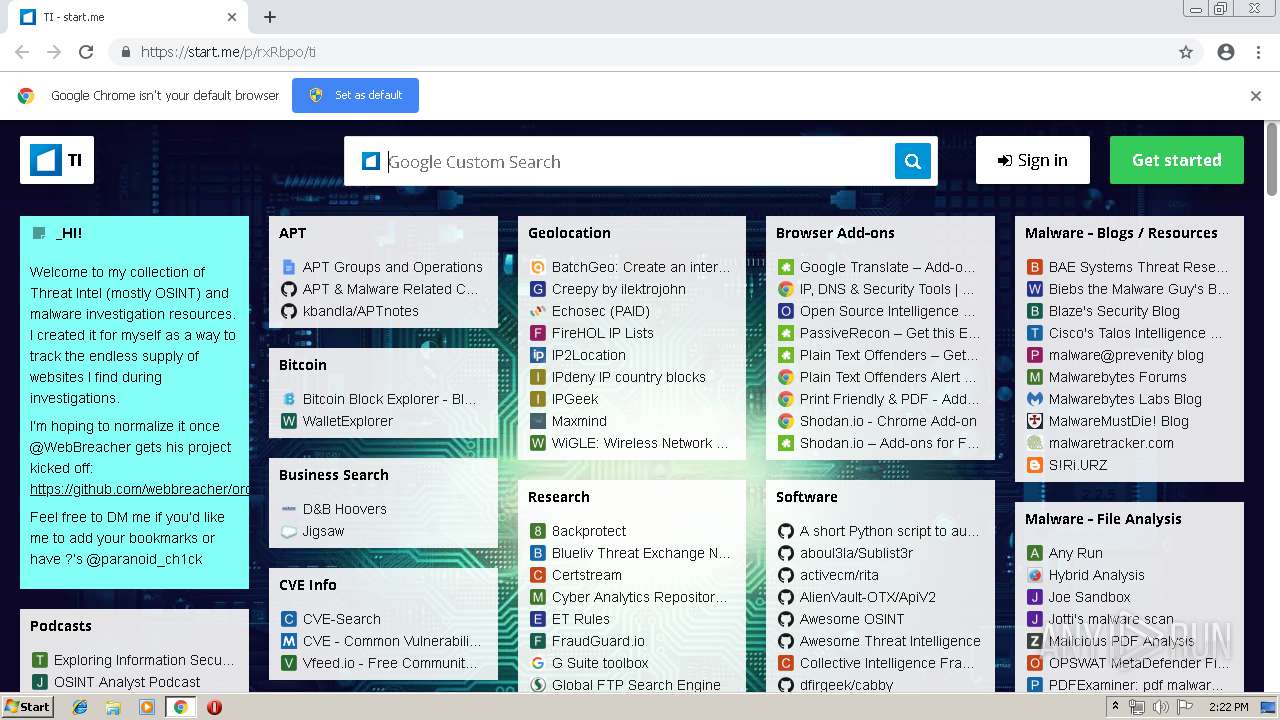
Task: Click the Chrome icon beside Shodan.io Chrome Add-on
Action: coord(786,421)
